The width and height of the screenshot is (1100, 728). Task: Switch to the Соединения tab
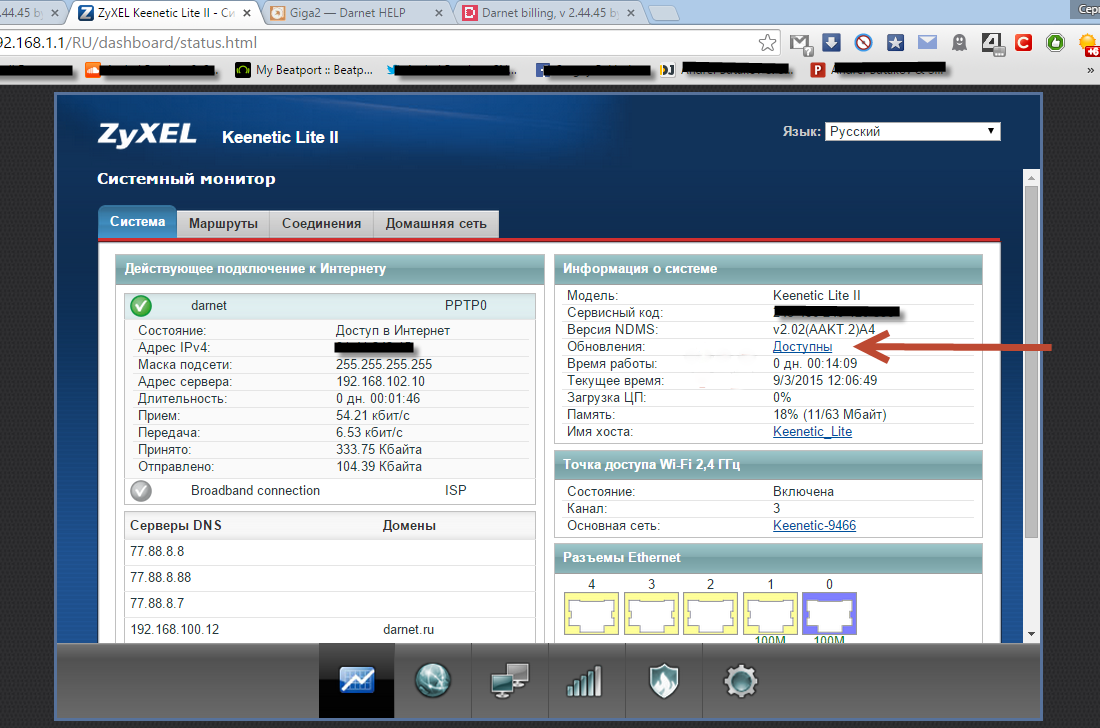point(321,224)
